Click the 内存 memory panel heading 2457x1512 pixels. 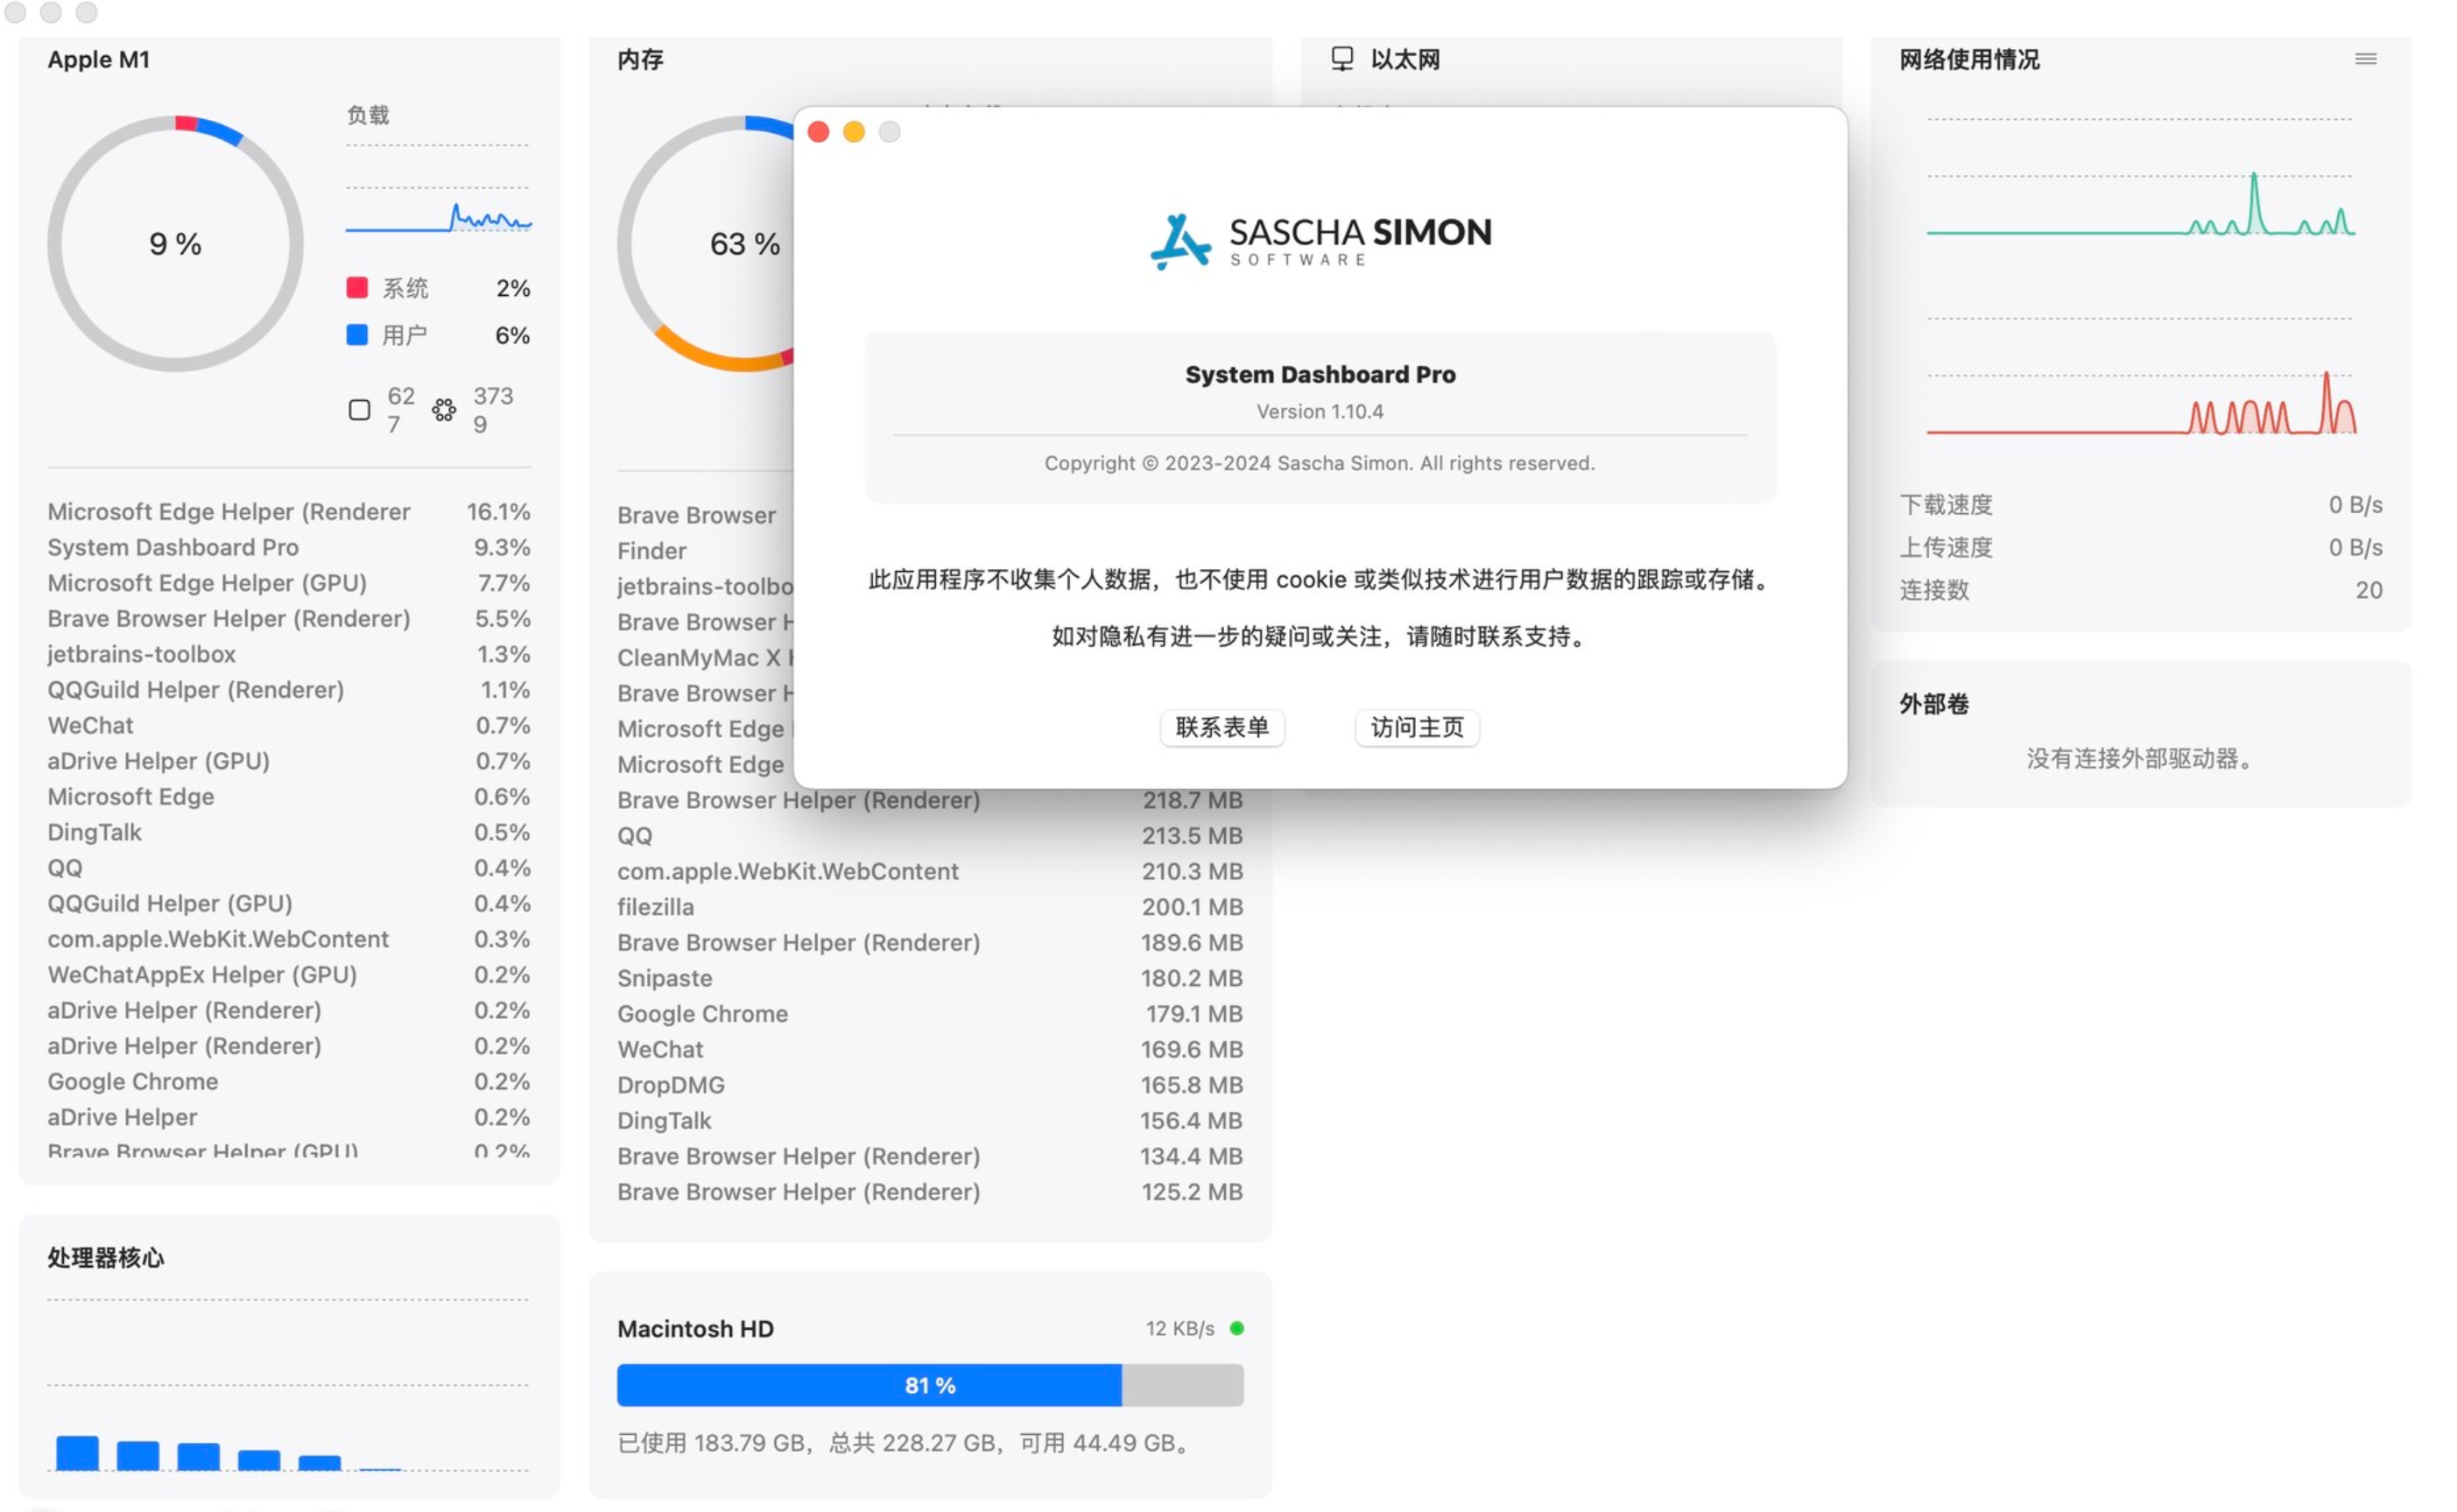[x=640, y=59]
